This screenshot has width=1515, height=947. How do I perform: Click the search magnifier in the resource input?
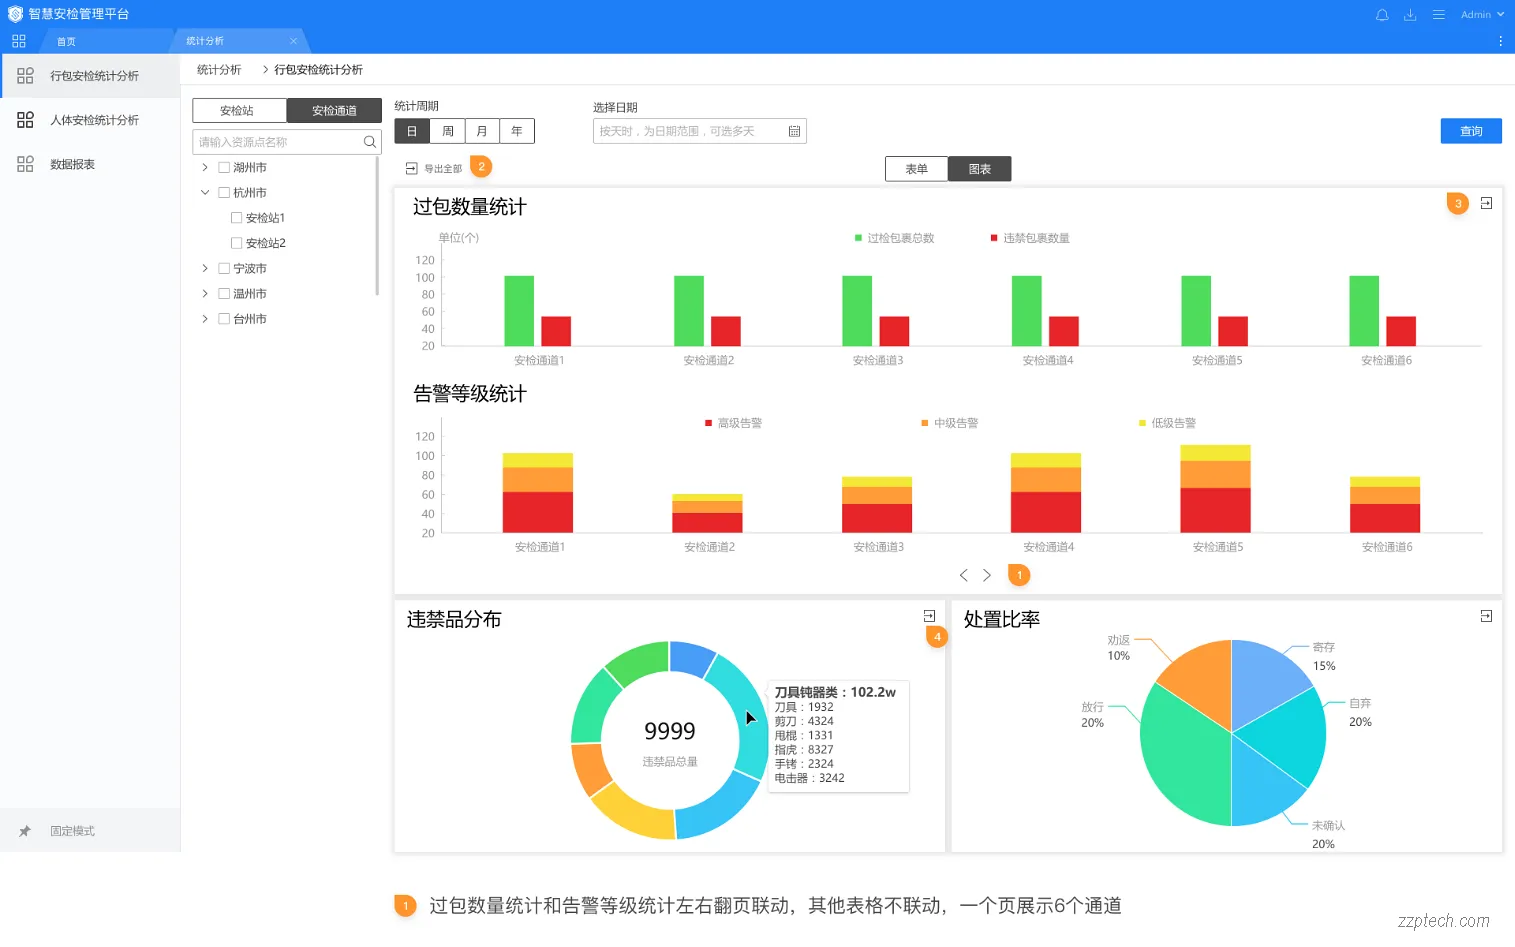(x=369, y=142)
